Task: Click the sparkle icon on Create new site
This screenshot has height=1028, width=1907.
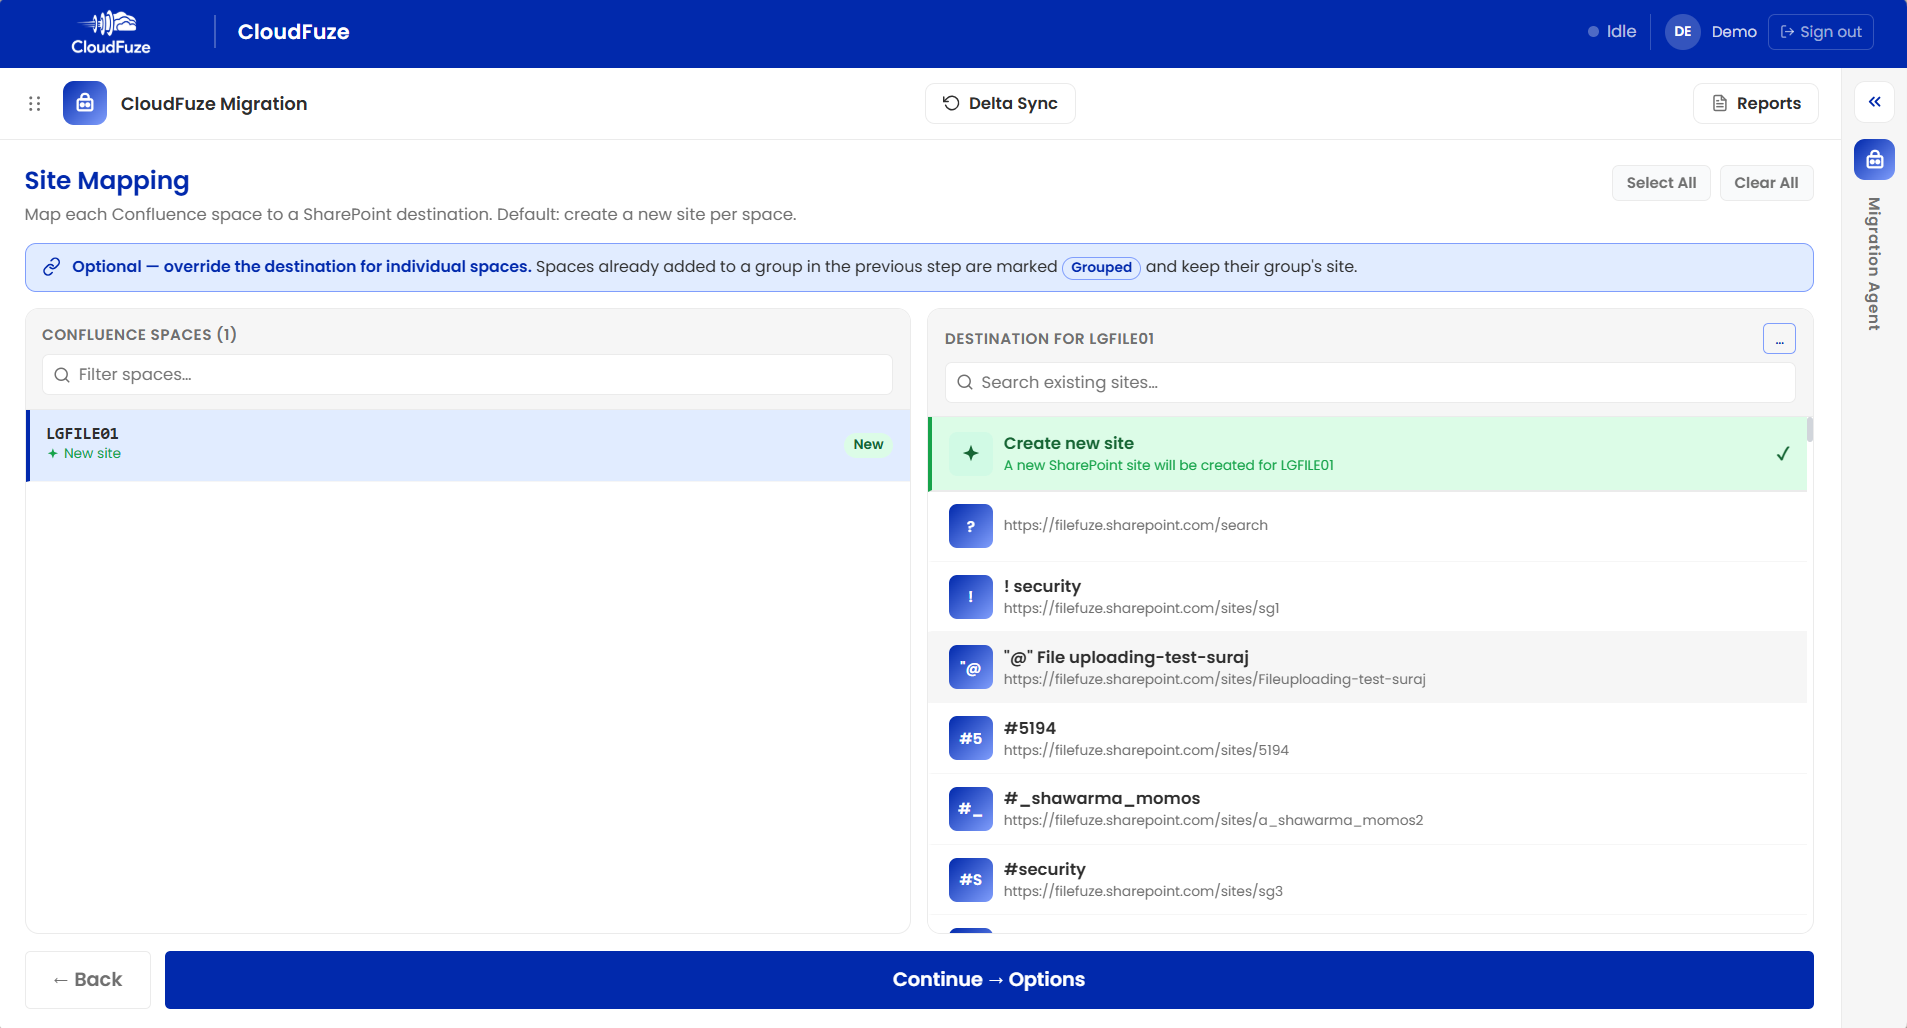Action: point(970,454)
